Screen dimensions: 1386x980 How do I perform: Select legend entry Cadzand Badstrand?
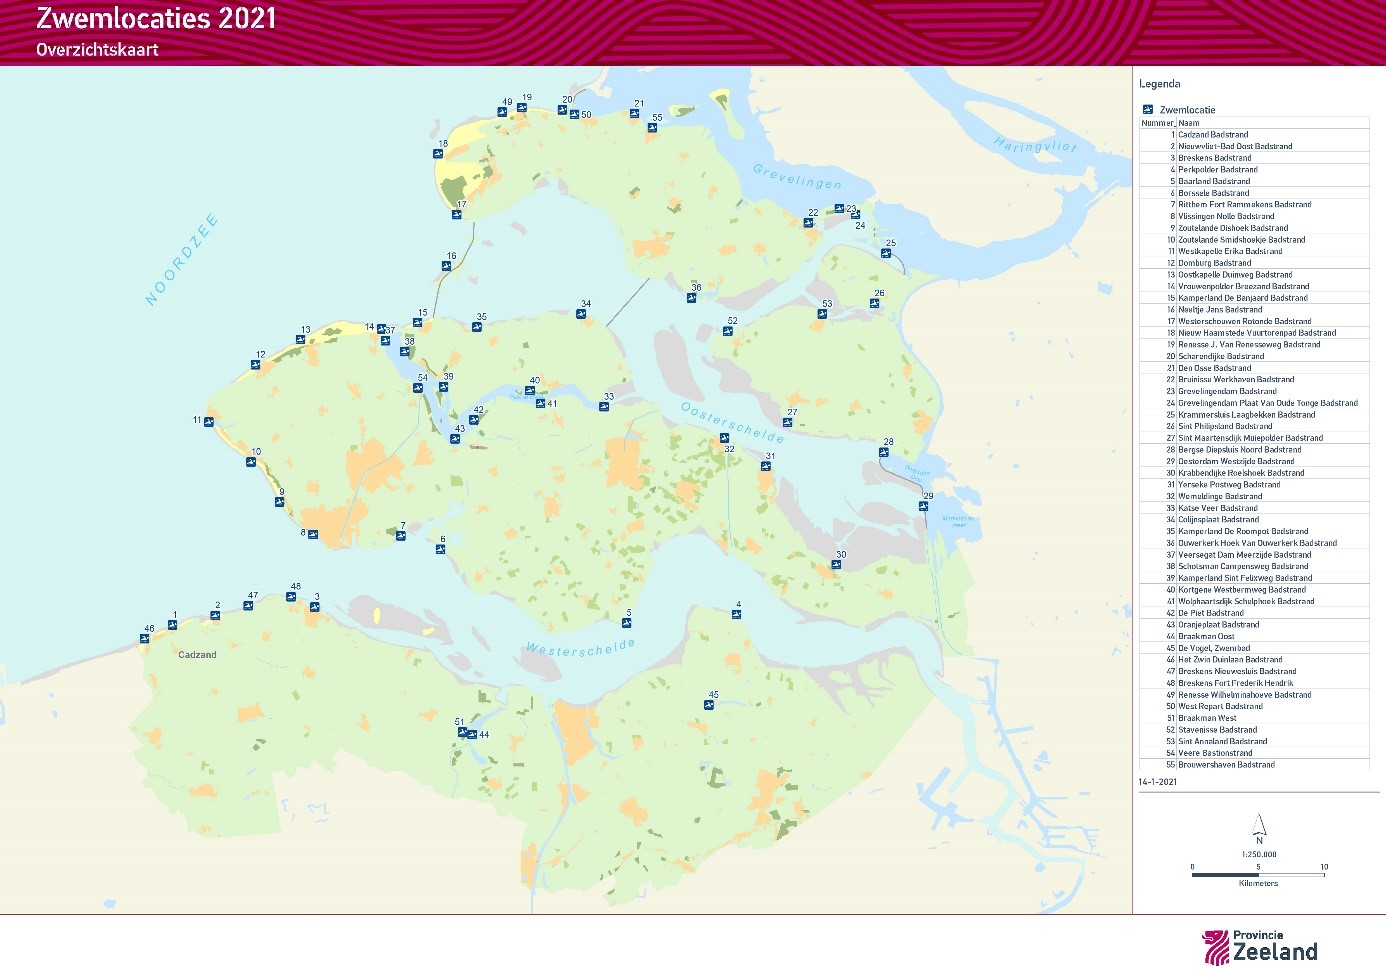point(1213,134)
